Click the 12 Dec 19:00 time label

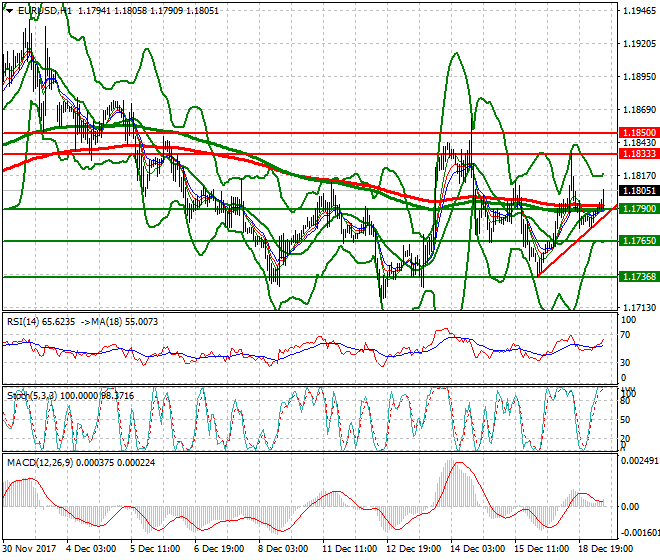pos(413,549)
